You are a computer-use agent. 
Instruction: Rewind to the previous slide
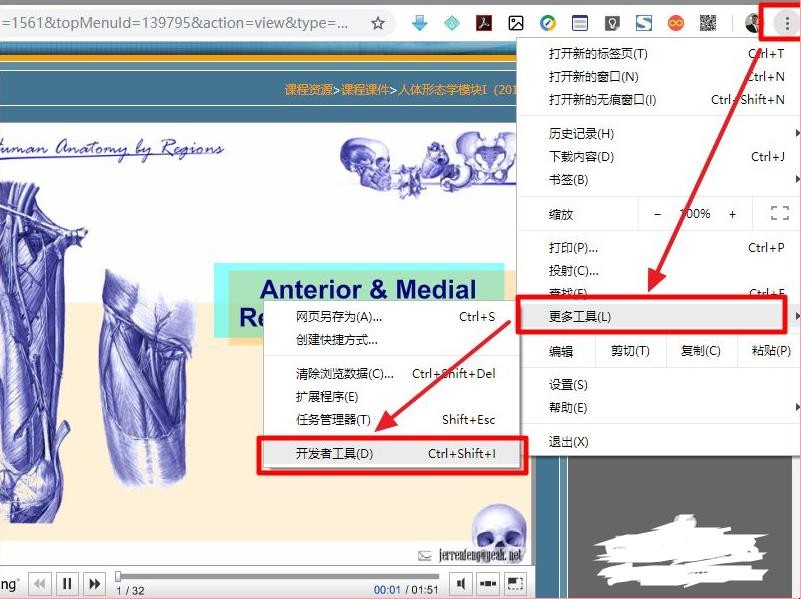[39, 583]
